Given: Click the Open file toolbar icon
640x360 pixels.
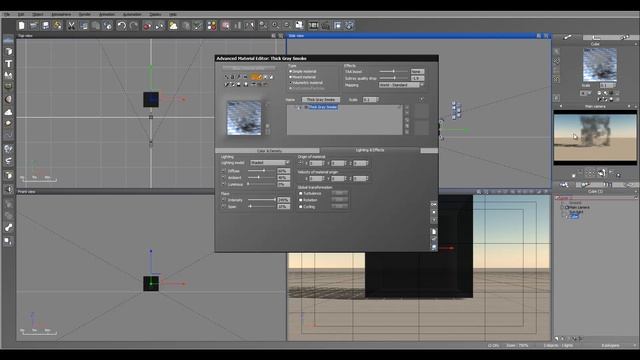Looking at the screenshot, I should pyautogui.click(x=33, y=25).
